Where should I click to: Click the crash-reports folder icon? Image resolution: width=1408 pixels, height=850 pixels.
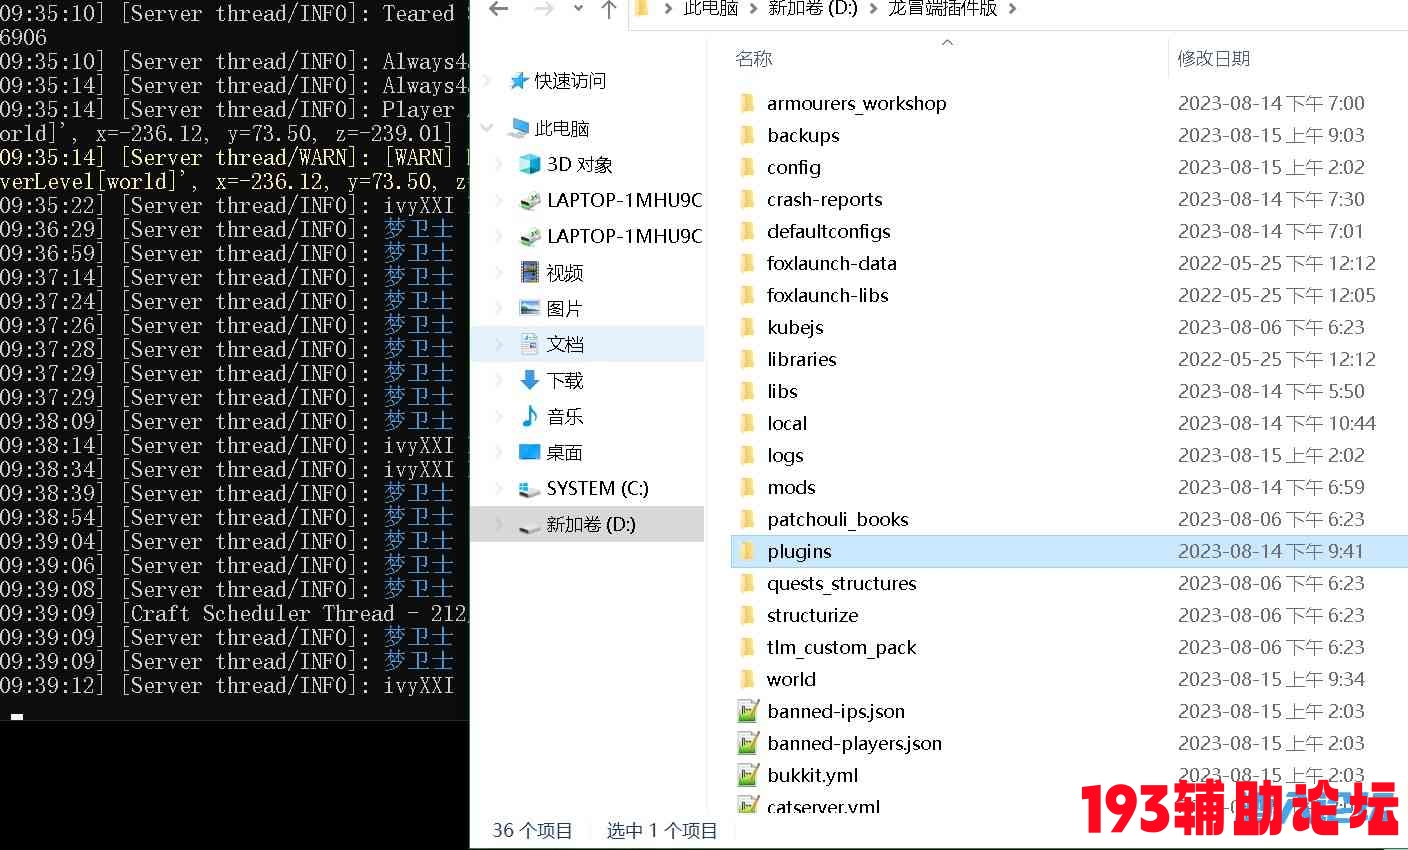coord(747,199)
